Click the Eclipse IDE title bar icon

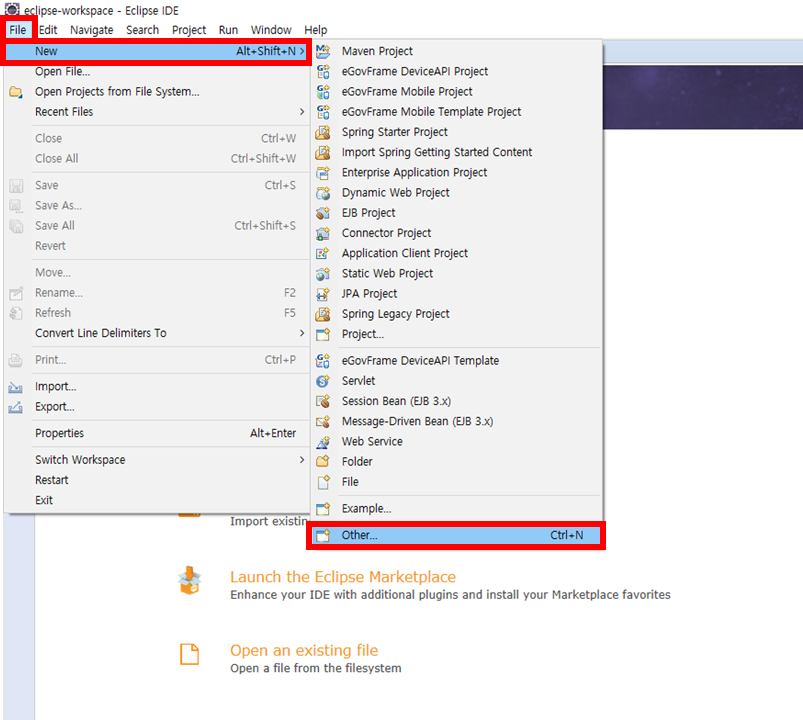coord(12,9)
